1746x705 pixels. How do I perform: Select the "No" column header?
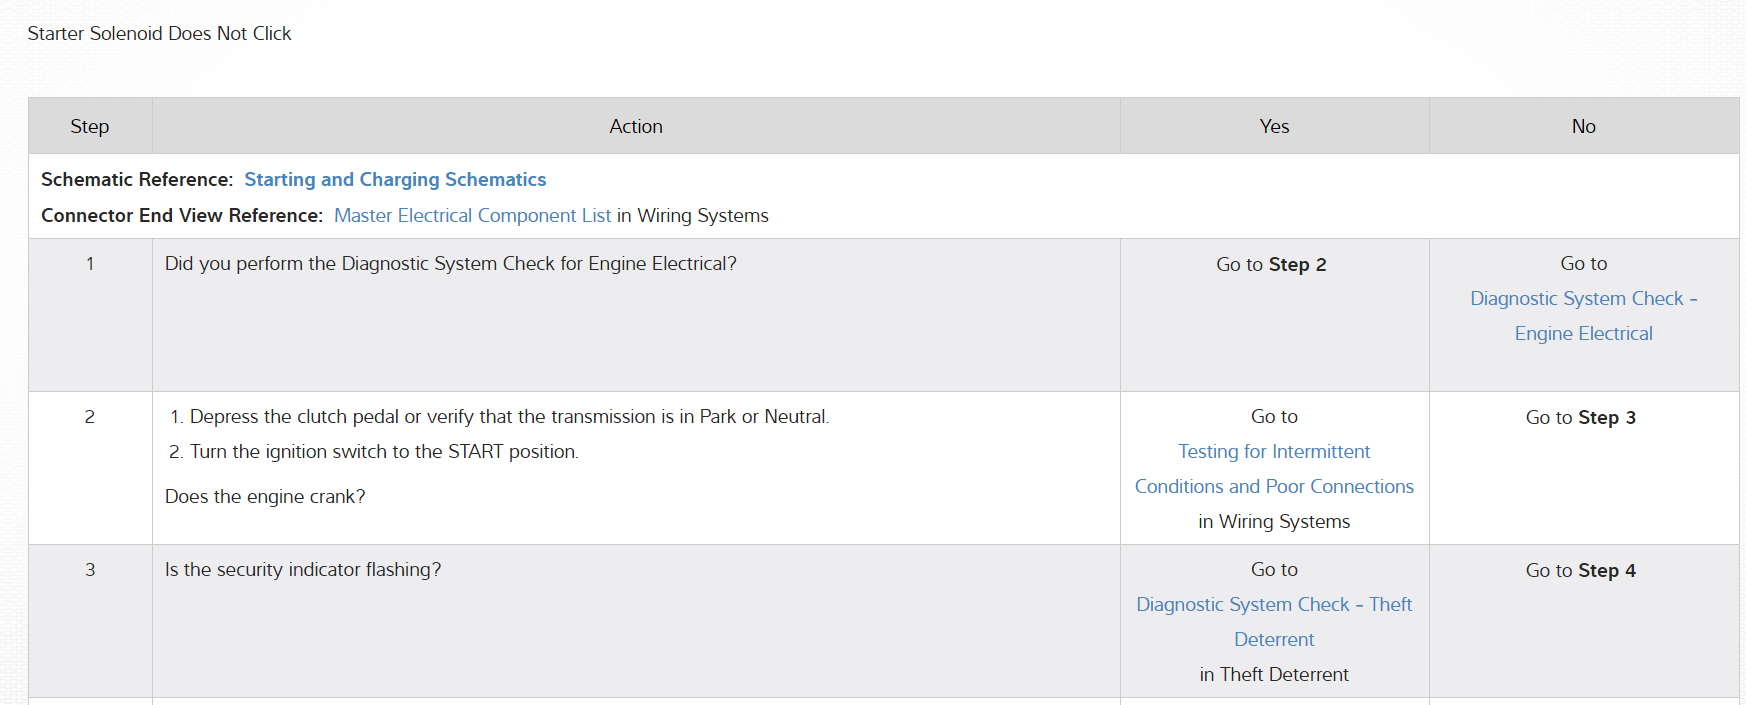tap(1583, 127)
